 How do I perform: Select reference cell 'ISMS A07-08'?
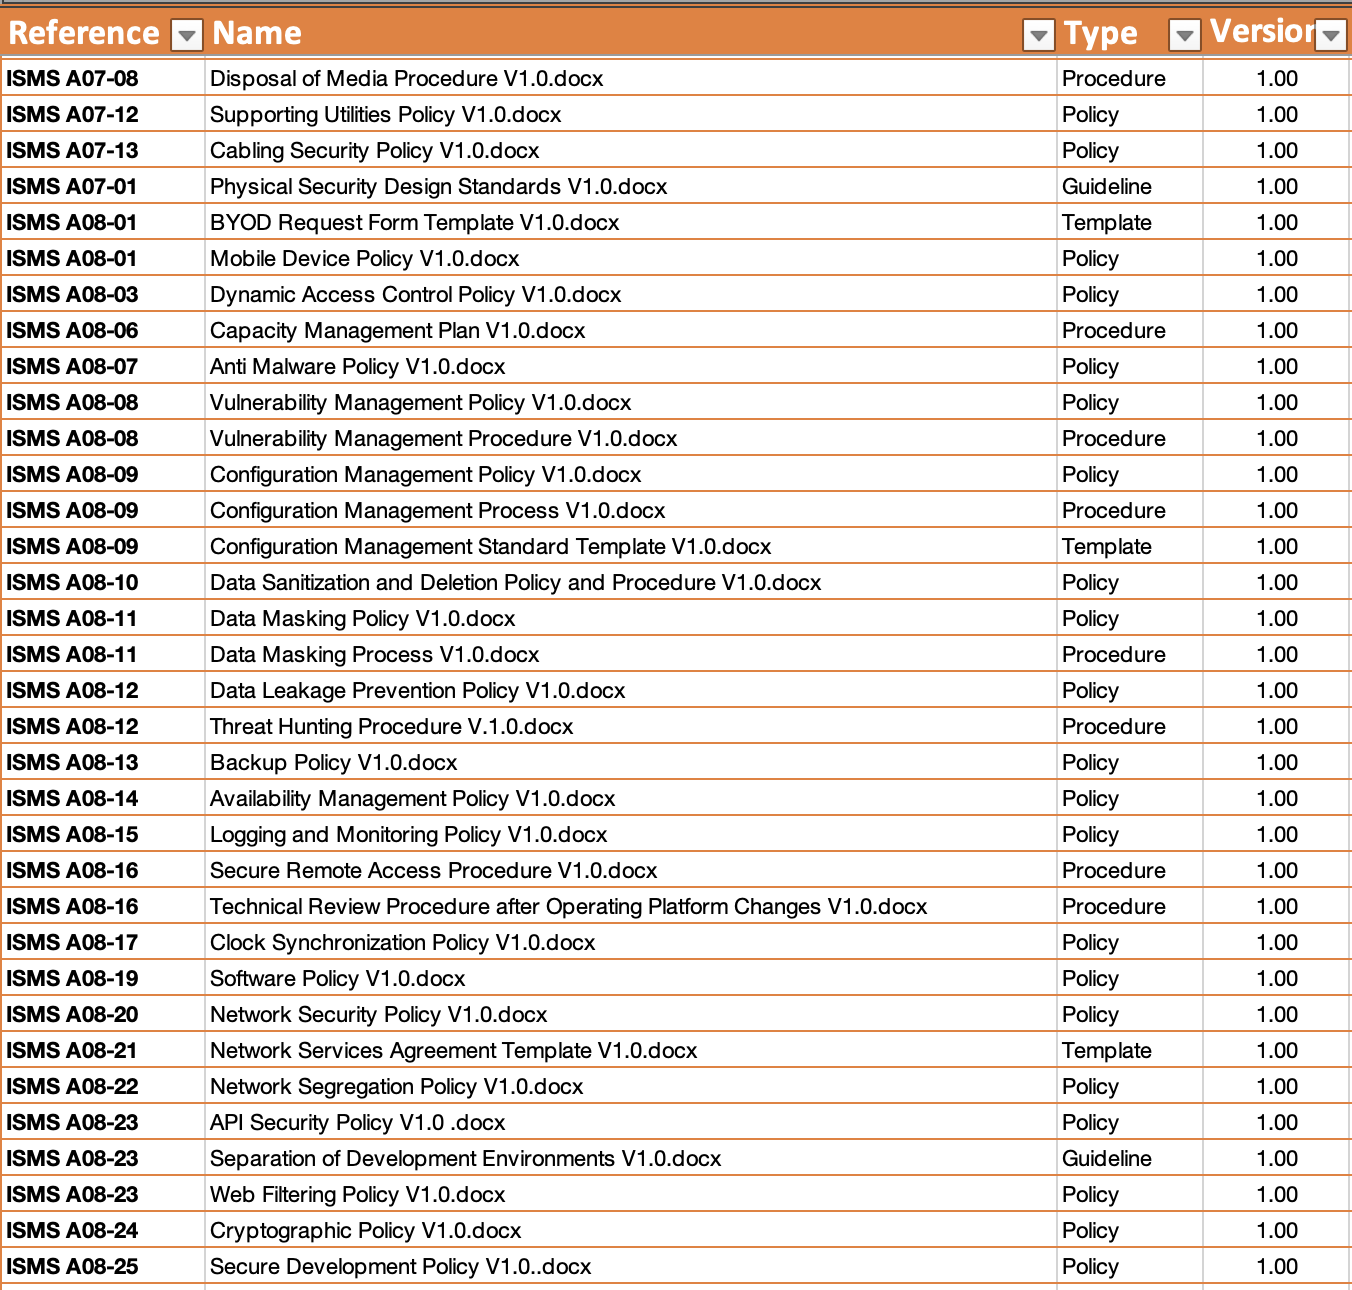tap(103, 78)
